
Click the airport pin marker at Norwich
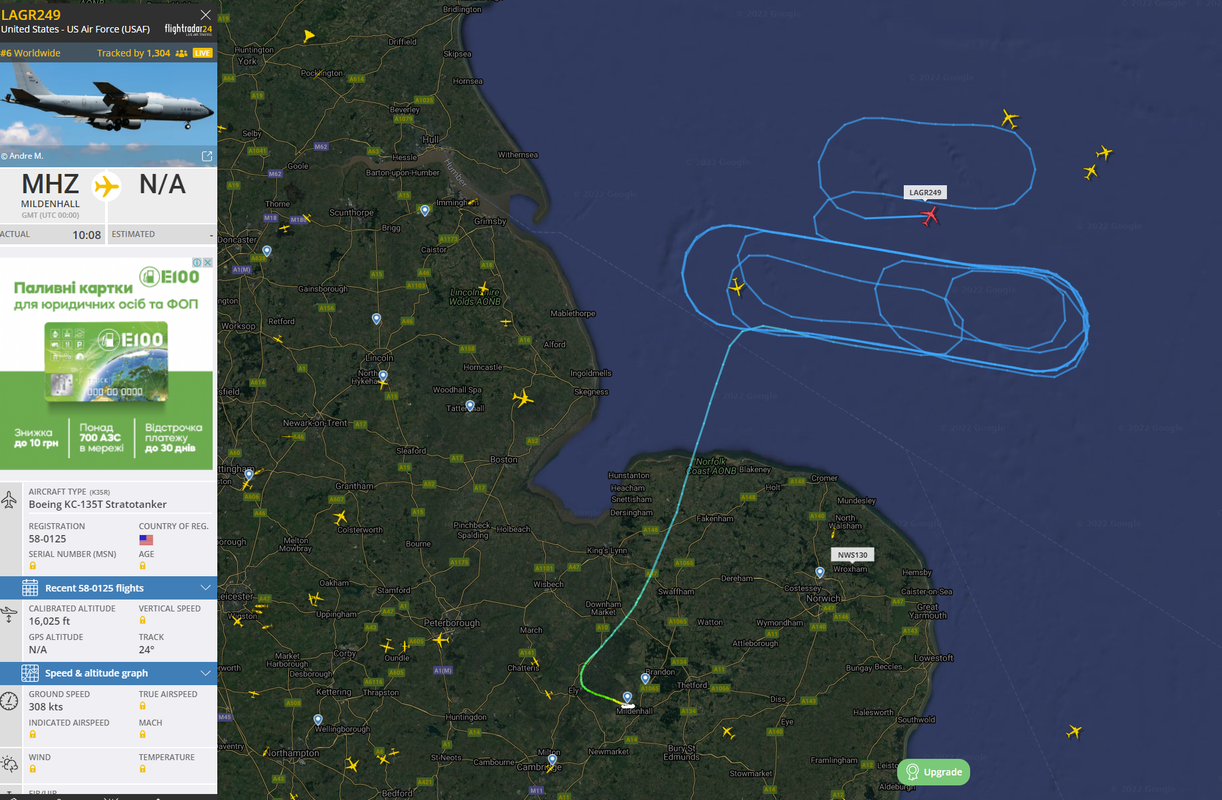820,573
